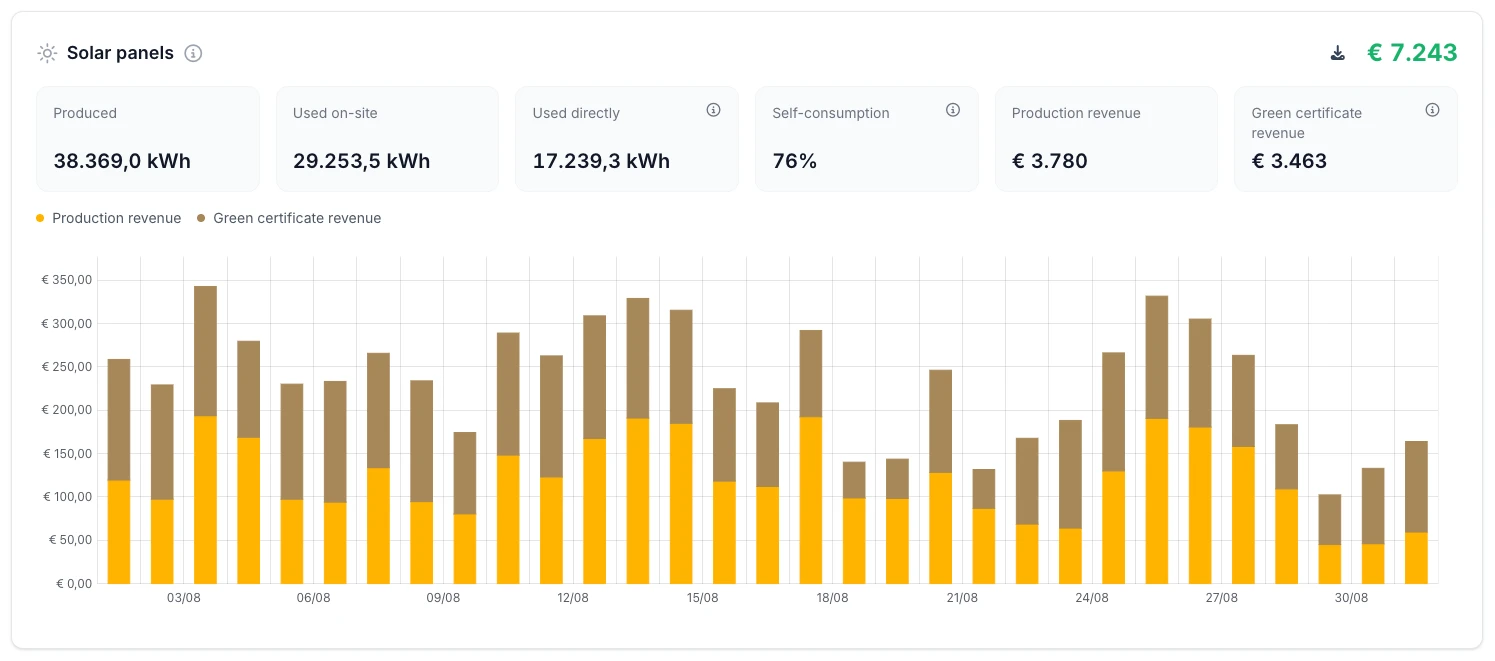Click the bar for 21/08
1495x661 pixels.
(984, 526)
